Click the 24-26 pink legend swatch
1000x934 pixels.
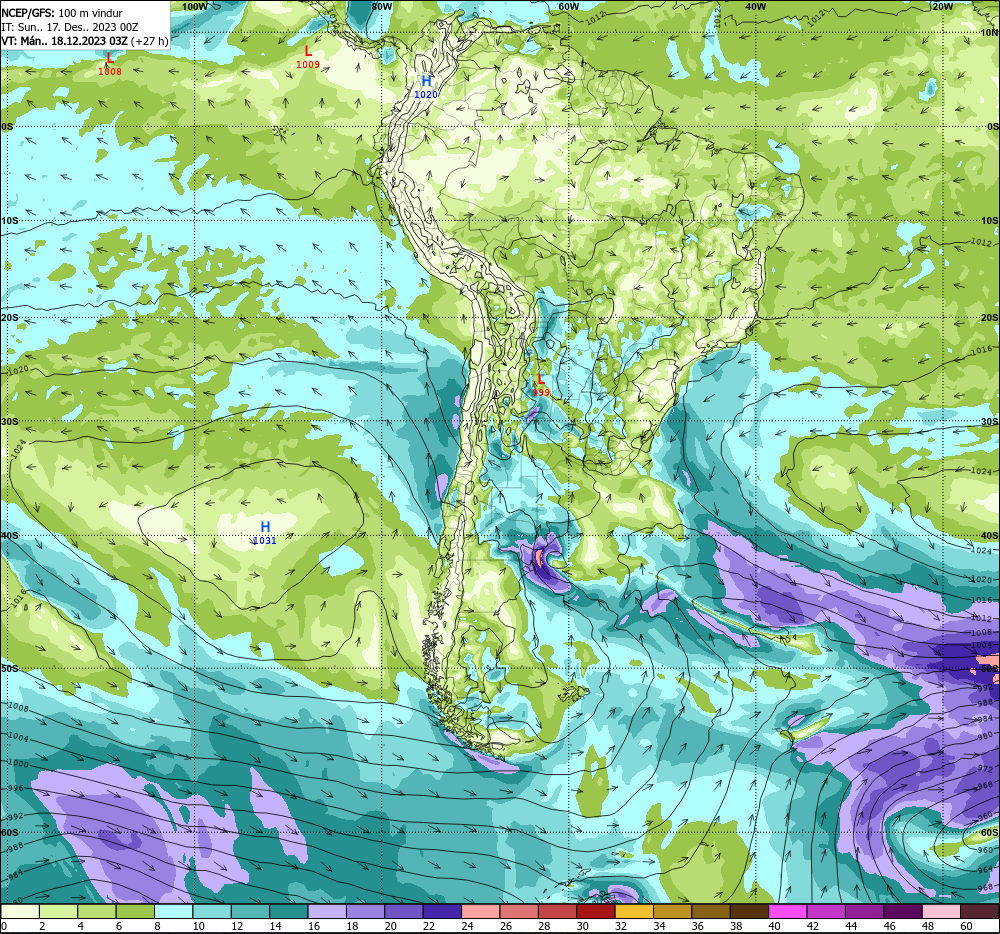[x=480, y=911]
